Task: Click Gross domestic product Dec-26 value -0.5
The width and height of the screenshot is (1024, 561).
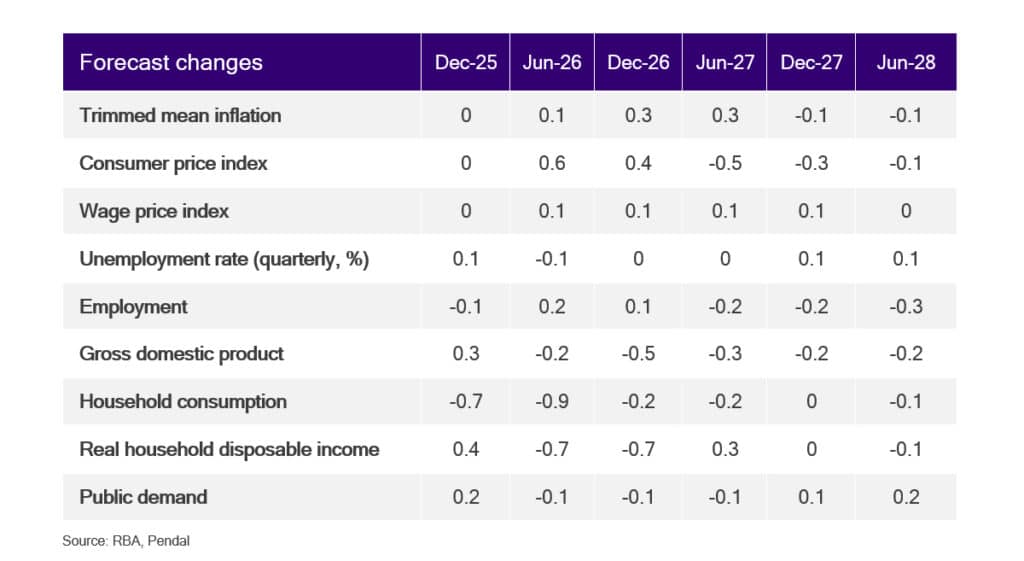Action: [x=638, y=354]
